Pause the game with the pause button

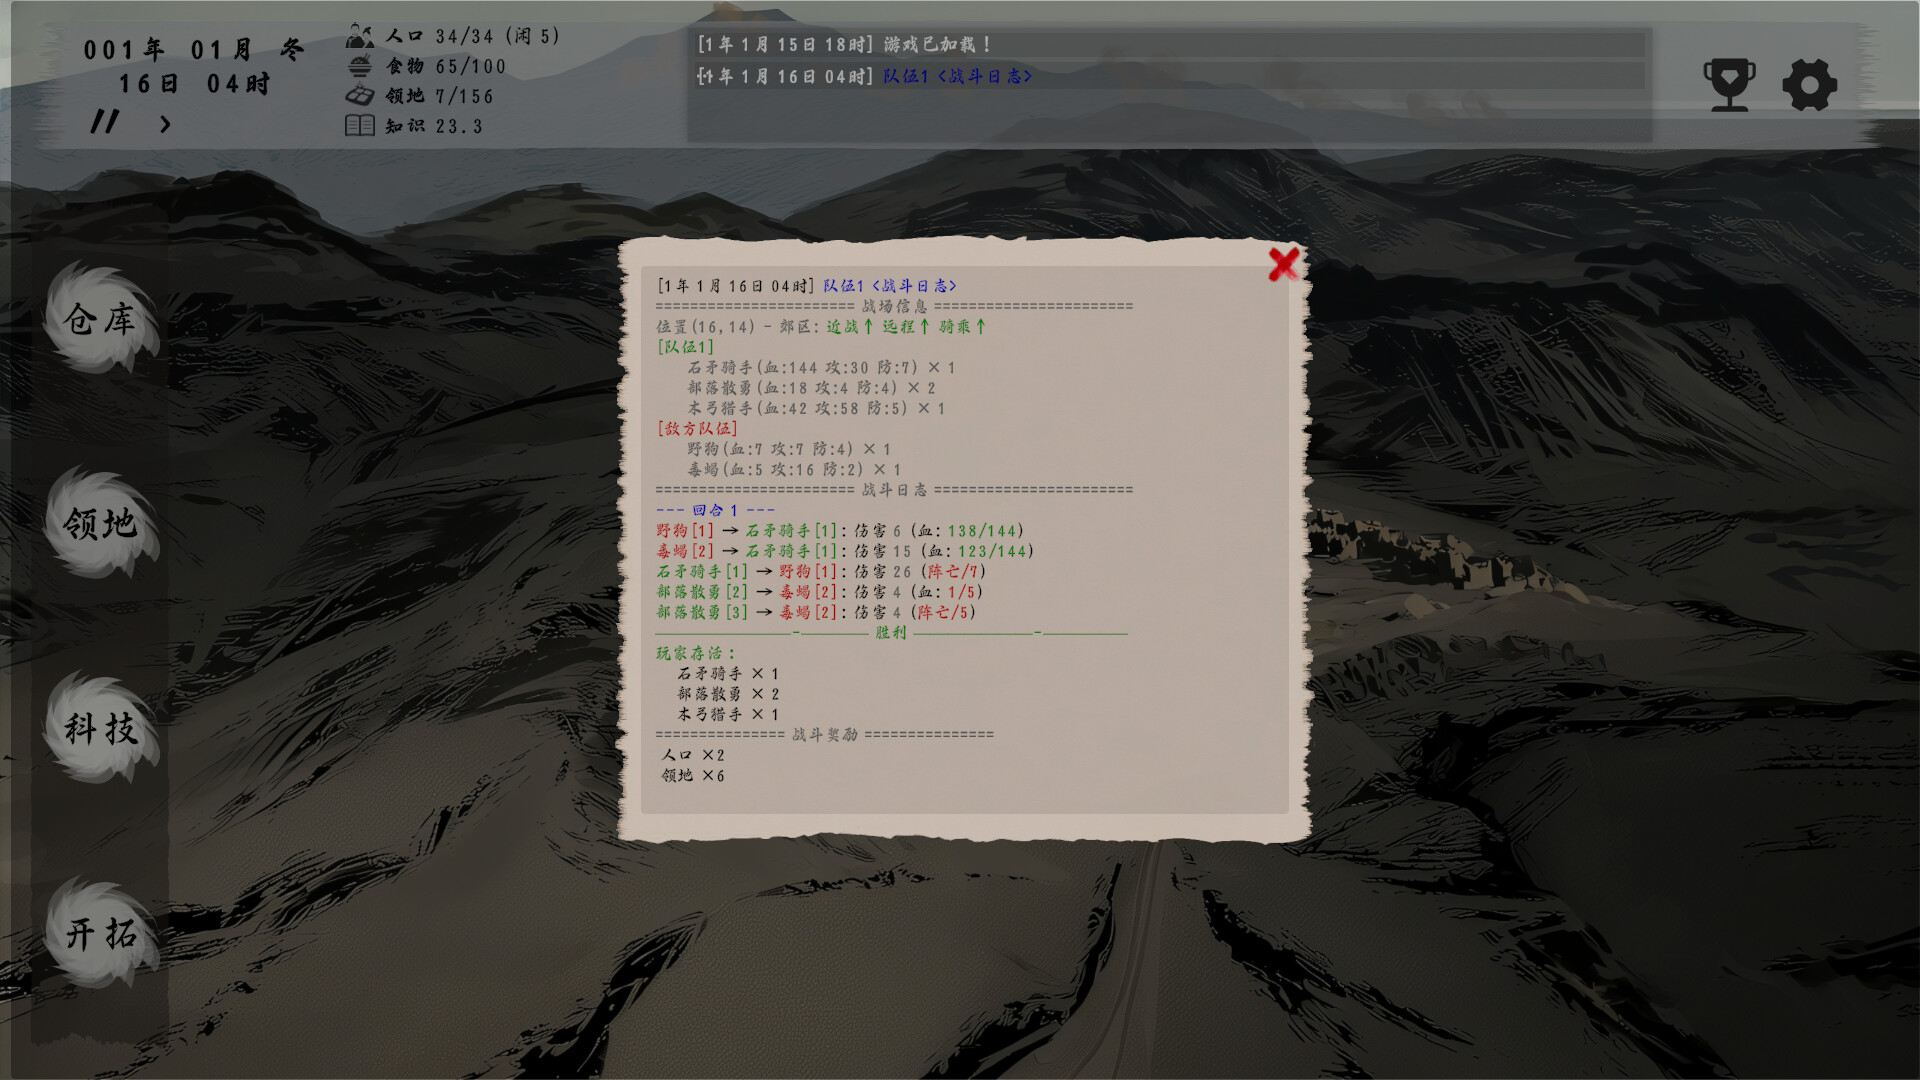coord(104,122)
